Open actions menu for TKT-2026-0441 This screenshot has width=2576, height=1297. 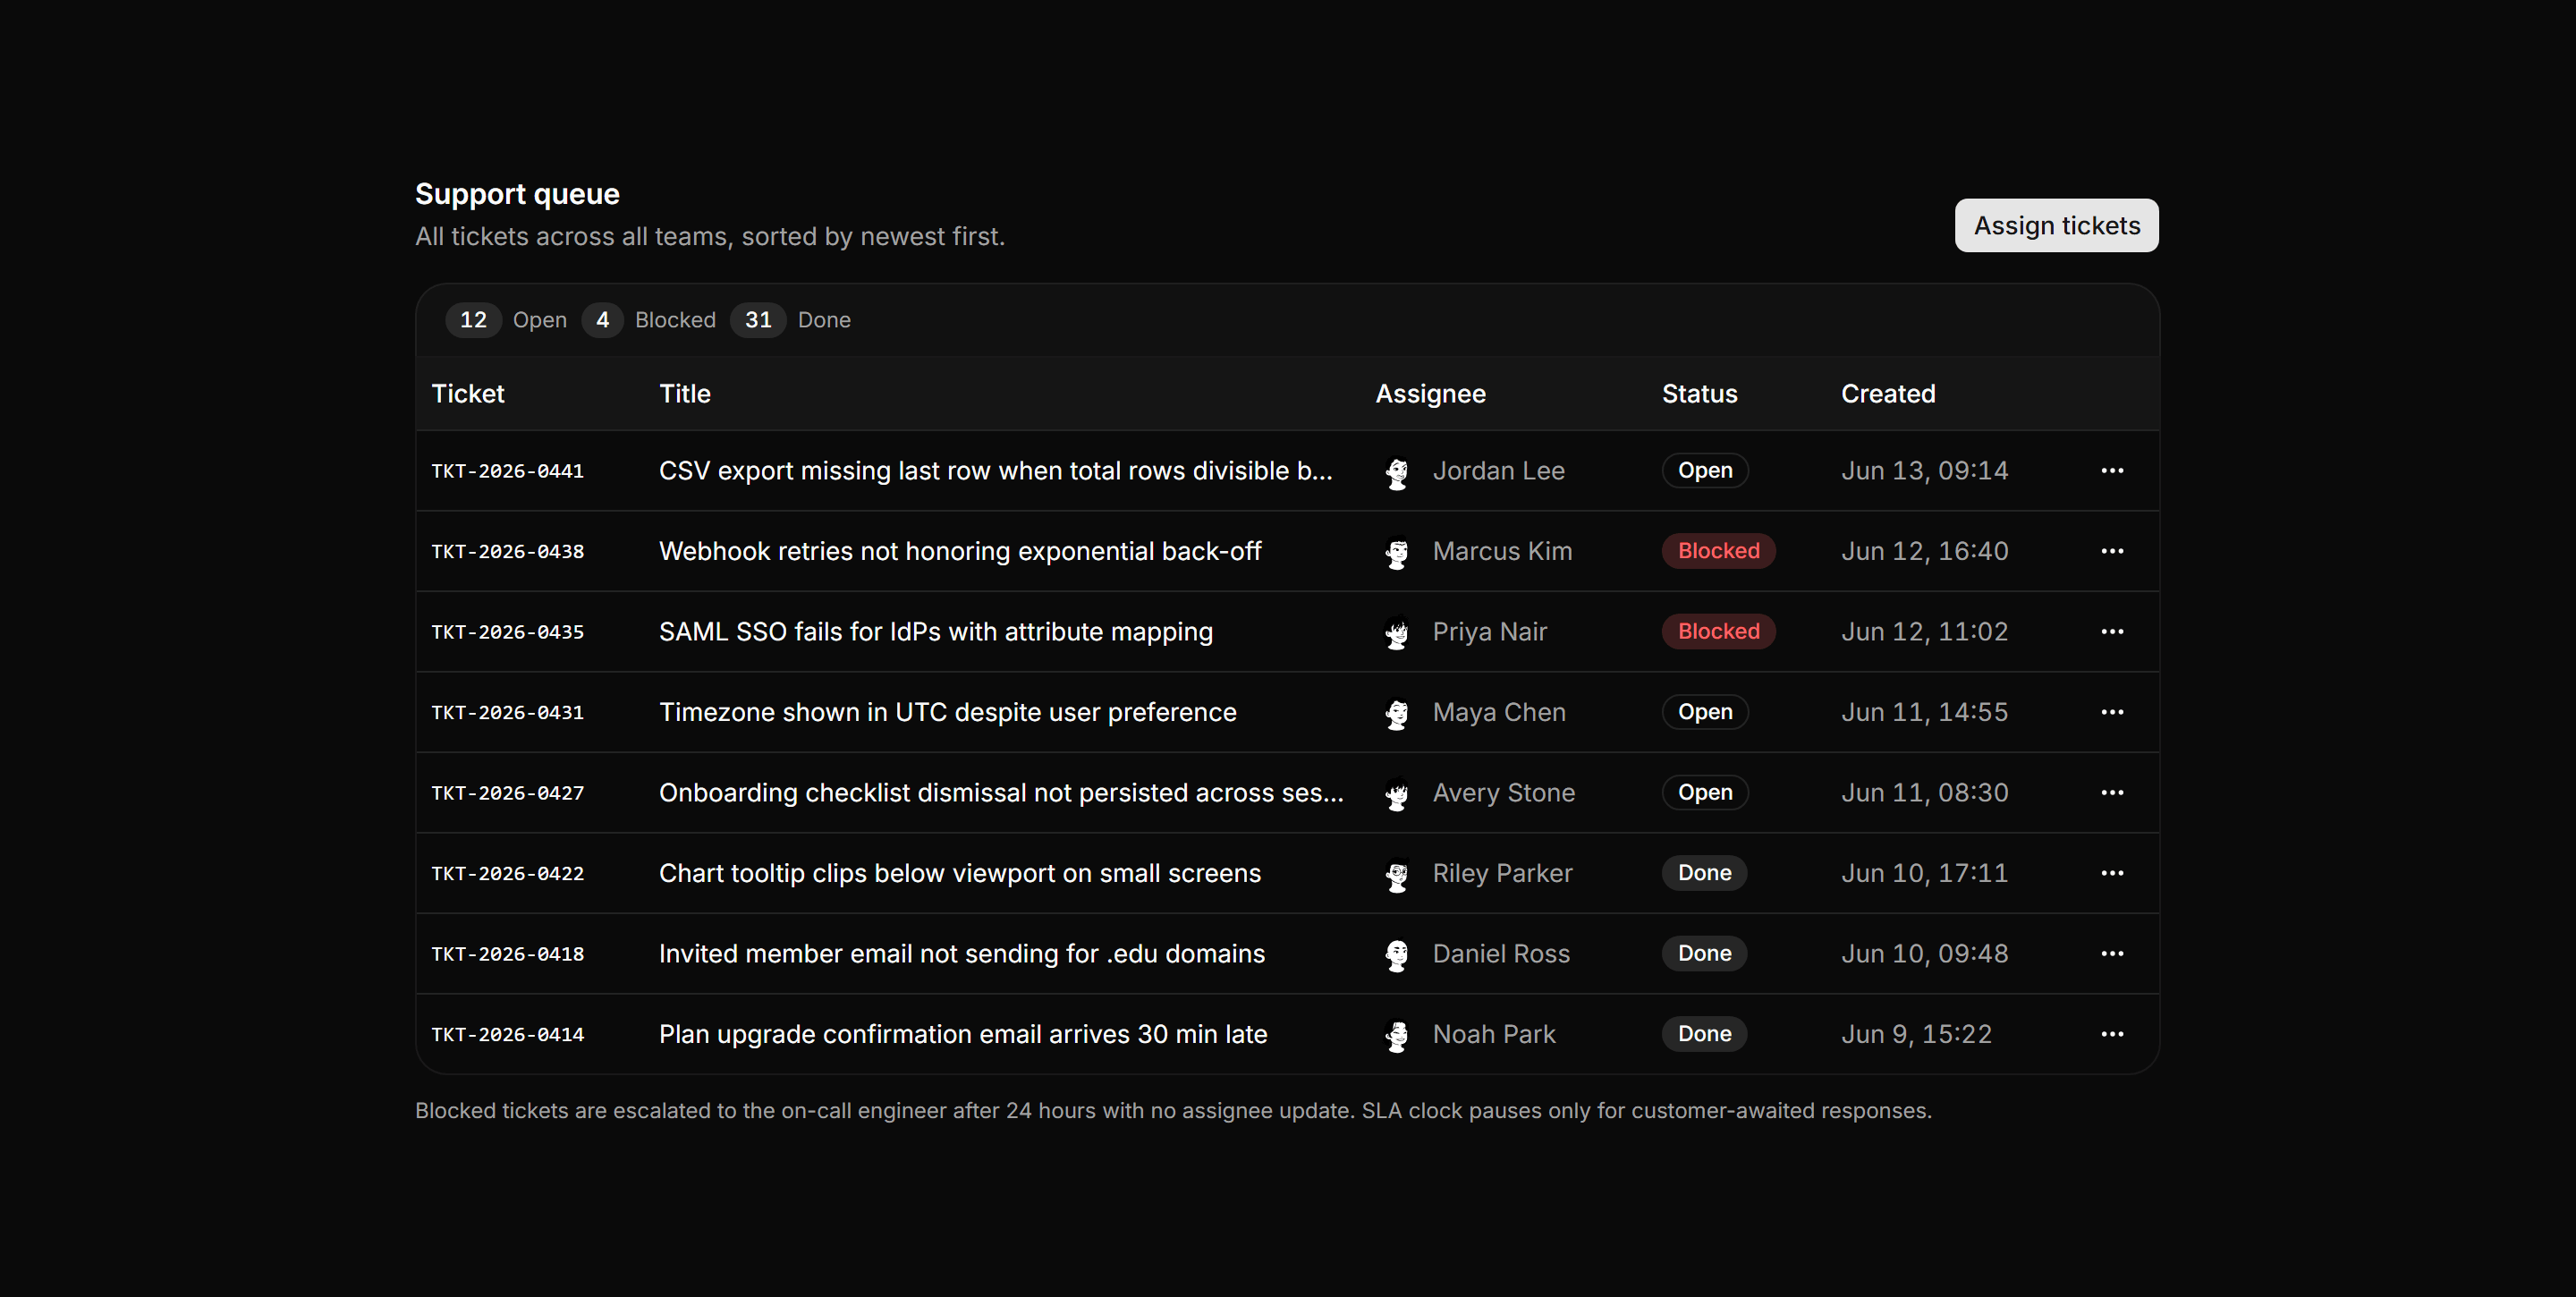pos(2112,471)
